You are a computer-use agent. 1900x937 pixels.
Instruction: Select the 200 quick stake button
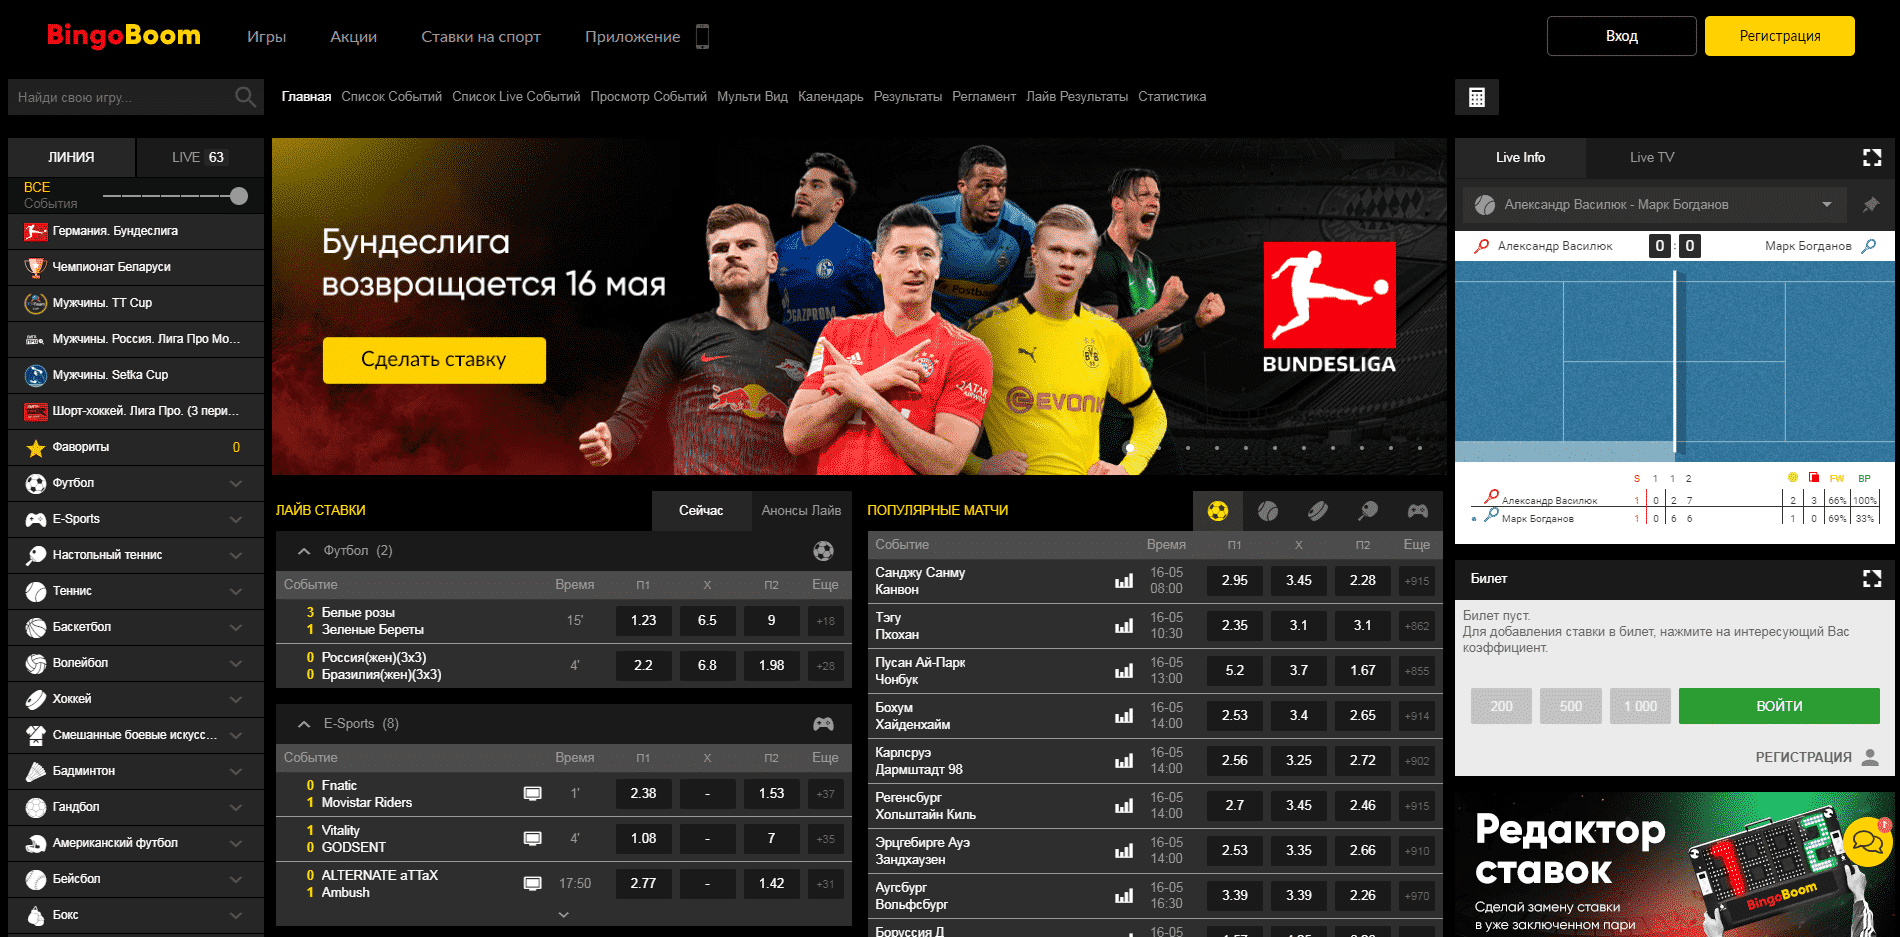tap(1501, 706)
